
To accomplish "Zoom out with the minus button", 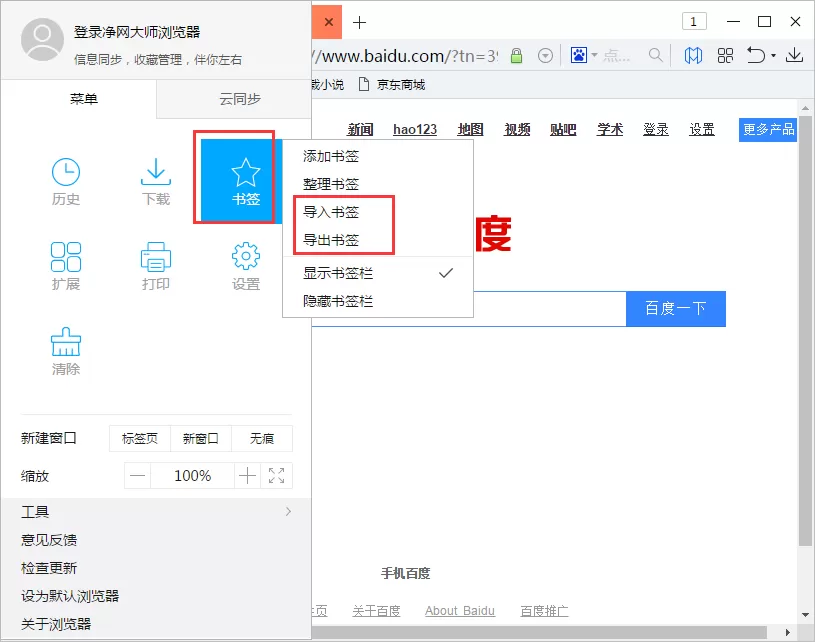I will tap(138, 476).
